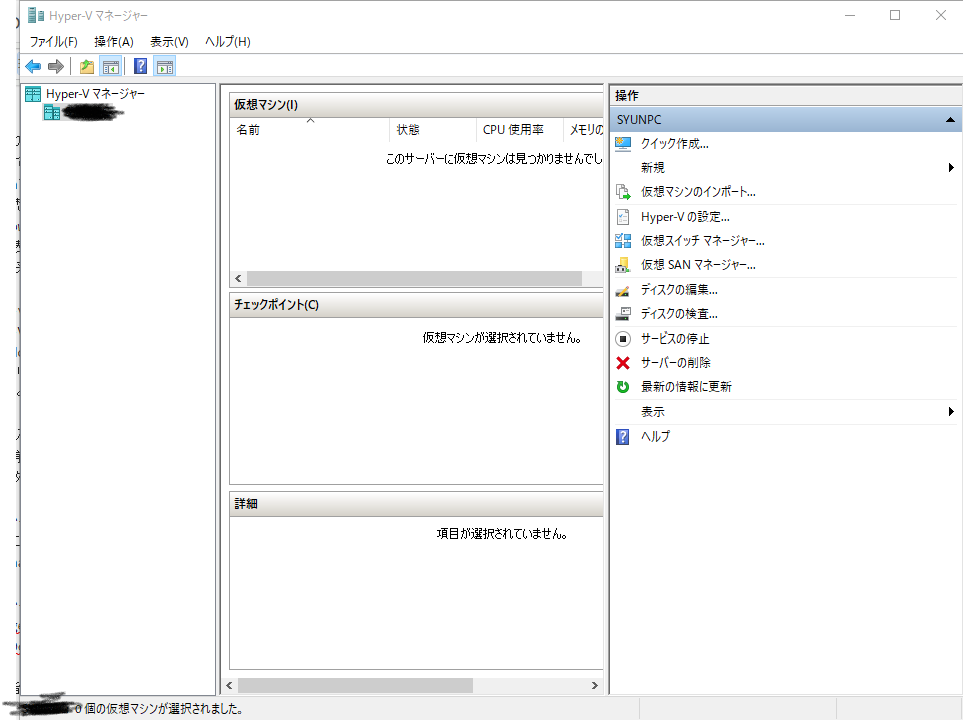Select サービスの停止 action

click(675, 338)
